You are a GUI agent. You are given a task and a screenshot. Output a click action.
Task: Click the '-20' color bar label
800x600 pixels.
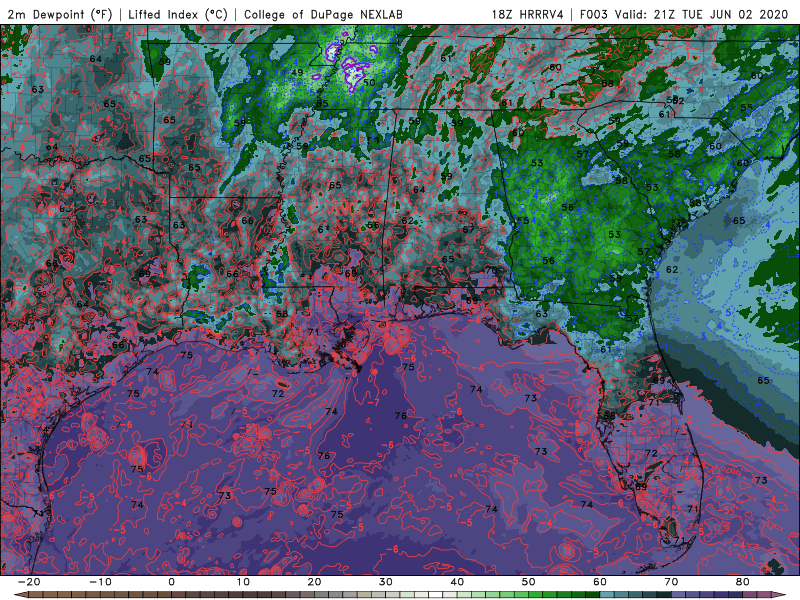point(29,582)
